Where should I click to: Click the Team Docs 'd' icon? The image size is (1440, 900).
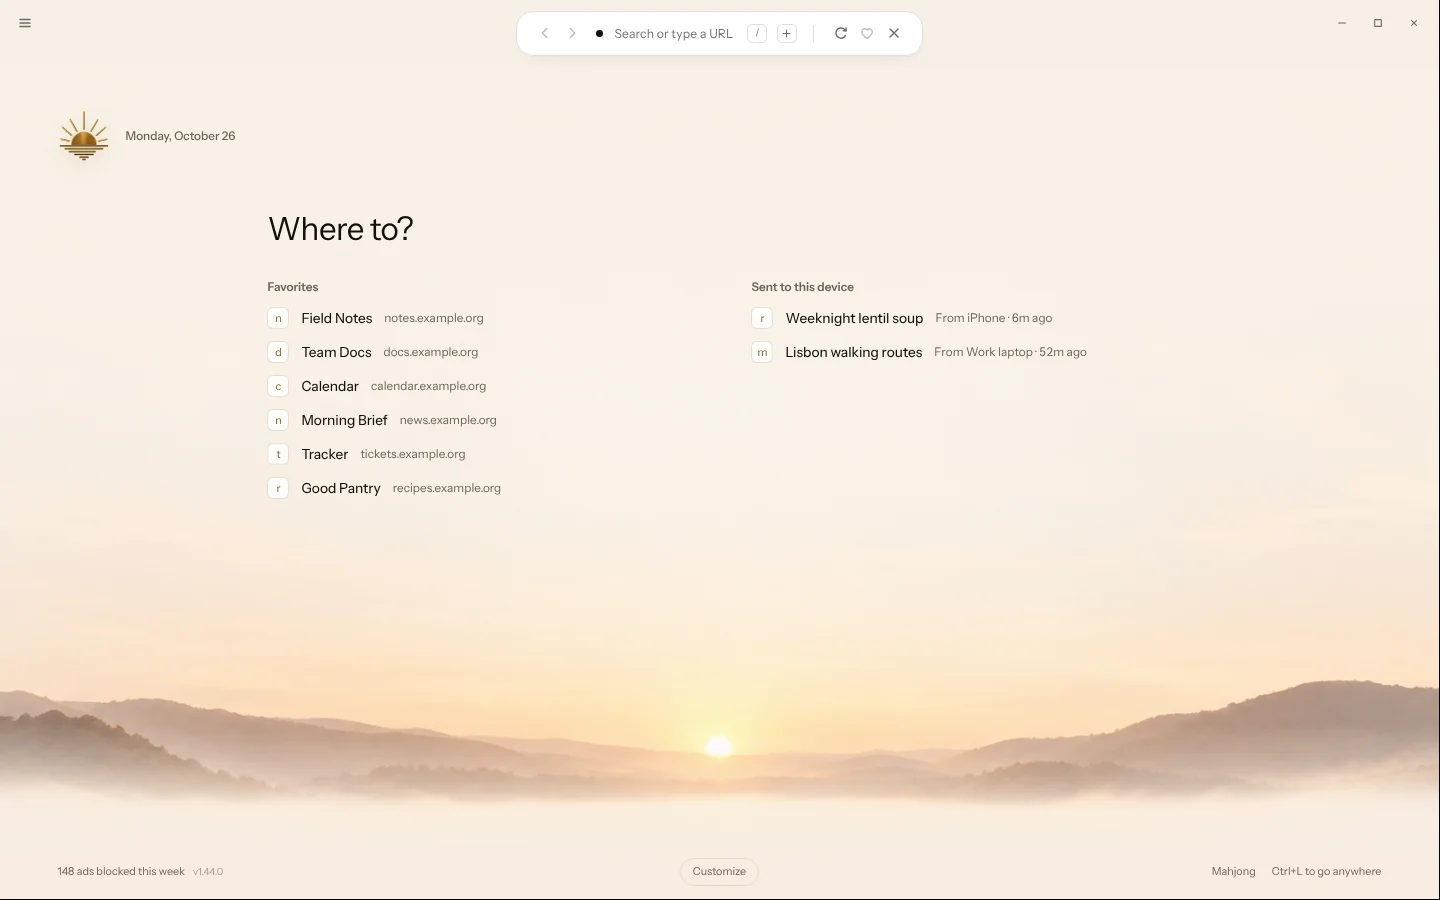[x=278, y=352]
